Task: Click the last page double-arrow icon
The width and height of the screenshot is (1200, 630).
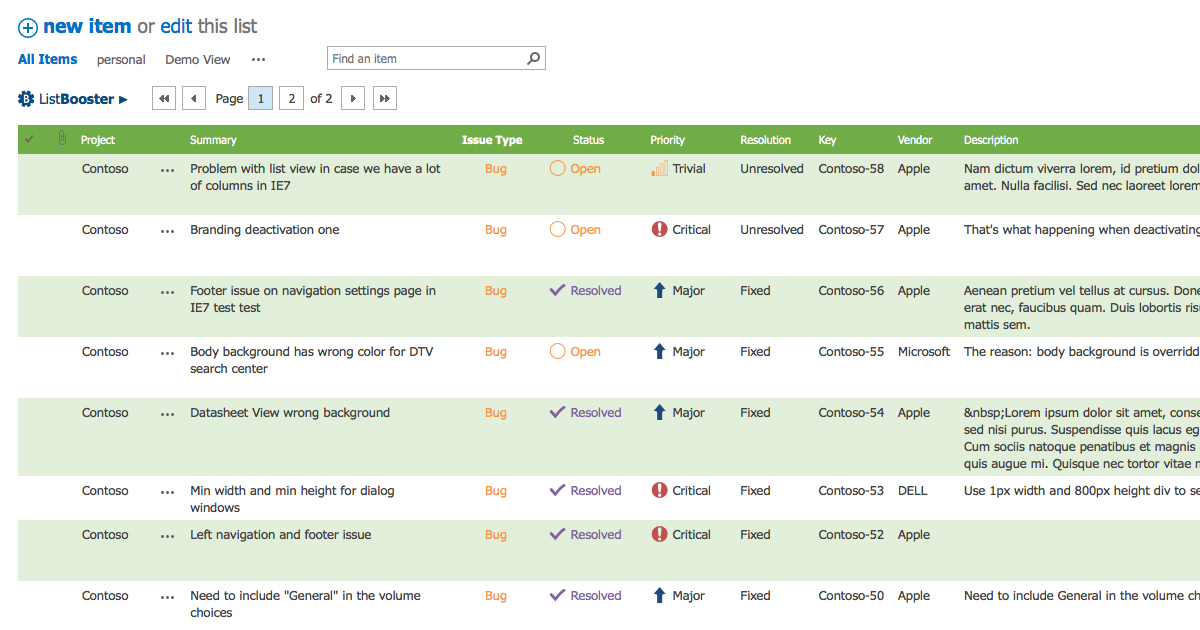Action: [x=385, y=97]
